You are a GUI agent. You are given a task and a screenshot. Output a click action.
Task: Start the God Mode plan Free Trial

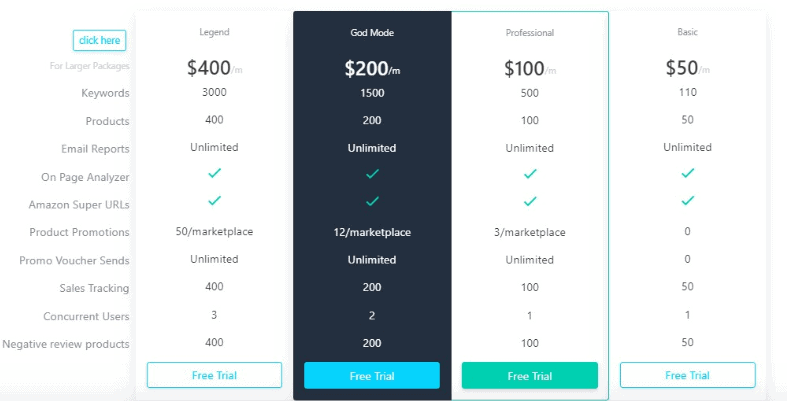pos(372,375)
